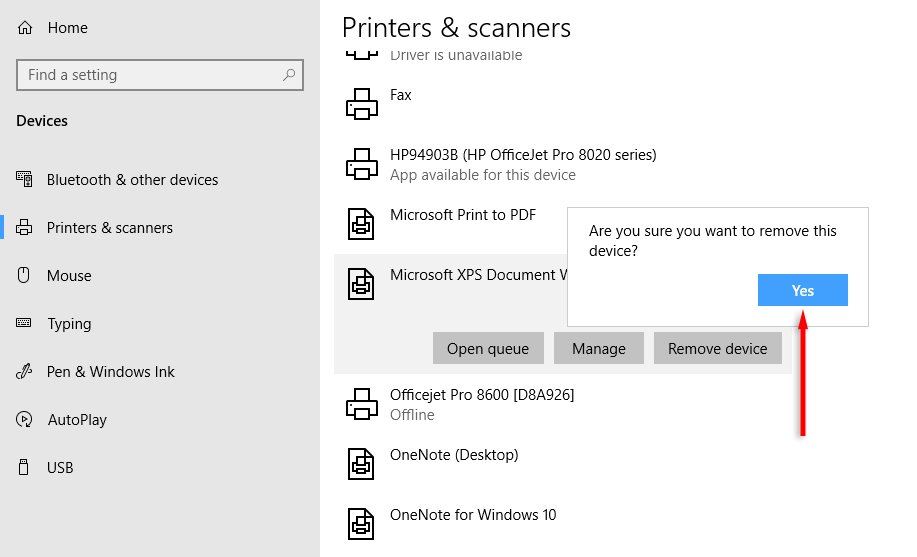Click the search magnifier icon
The height and width of the screenshot is (557, 917).
(289, 75)
